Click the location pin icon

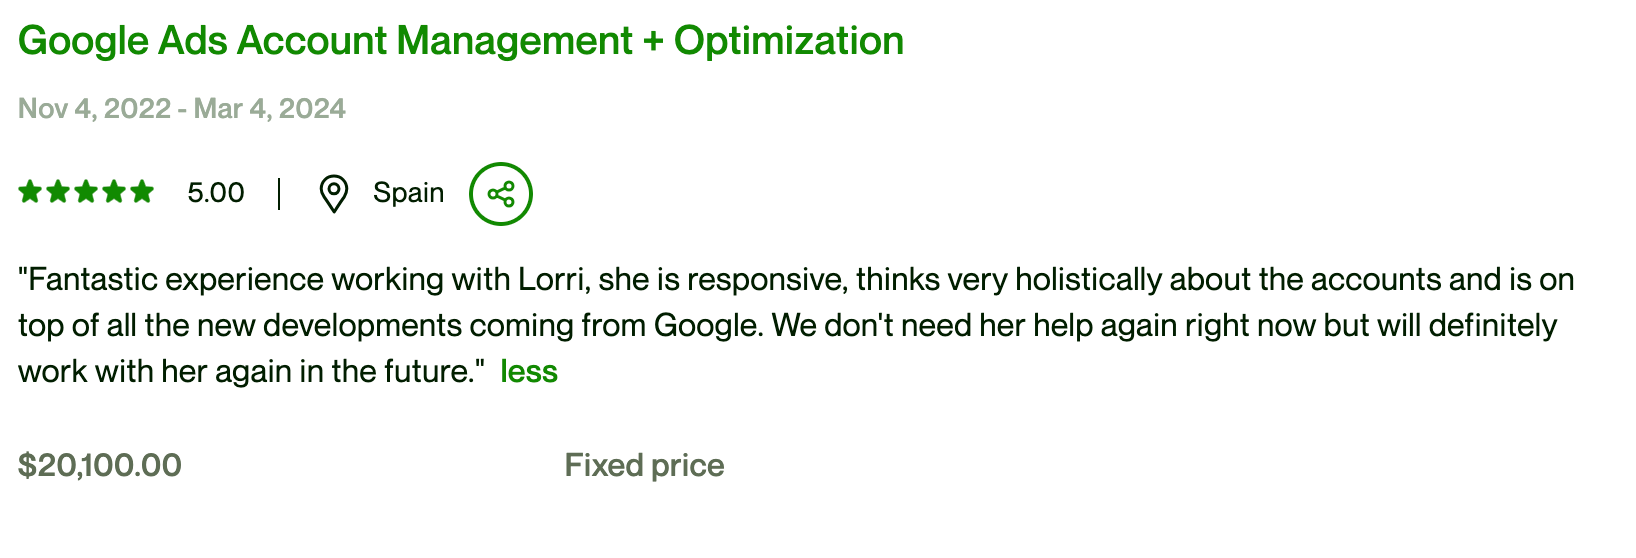click(333, 193)
